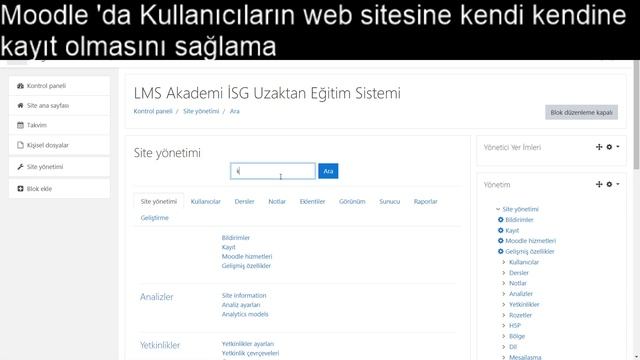This screenshot has width=640, height=360.
Task: Open Takvim in left sidebar
Action: click(59, 125)
